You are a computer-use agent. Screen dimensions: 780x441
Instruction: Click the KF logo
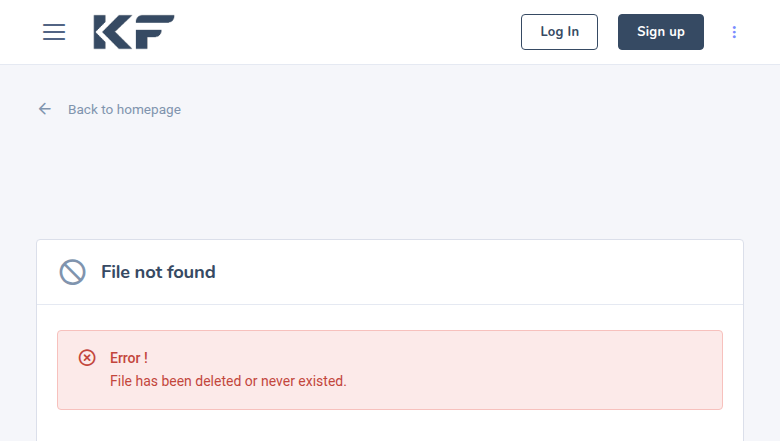pyautogui.click(x=134, y=32)
